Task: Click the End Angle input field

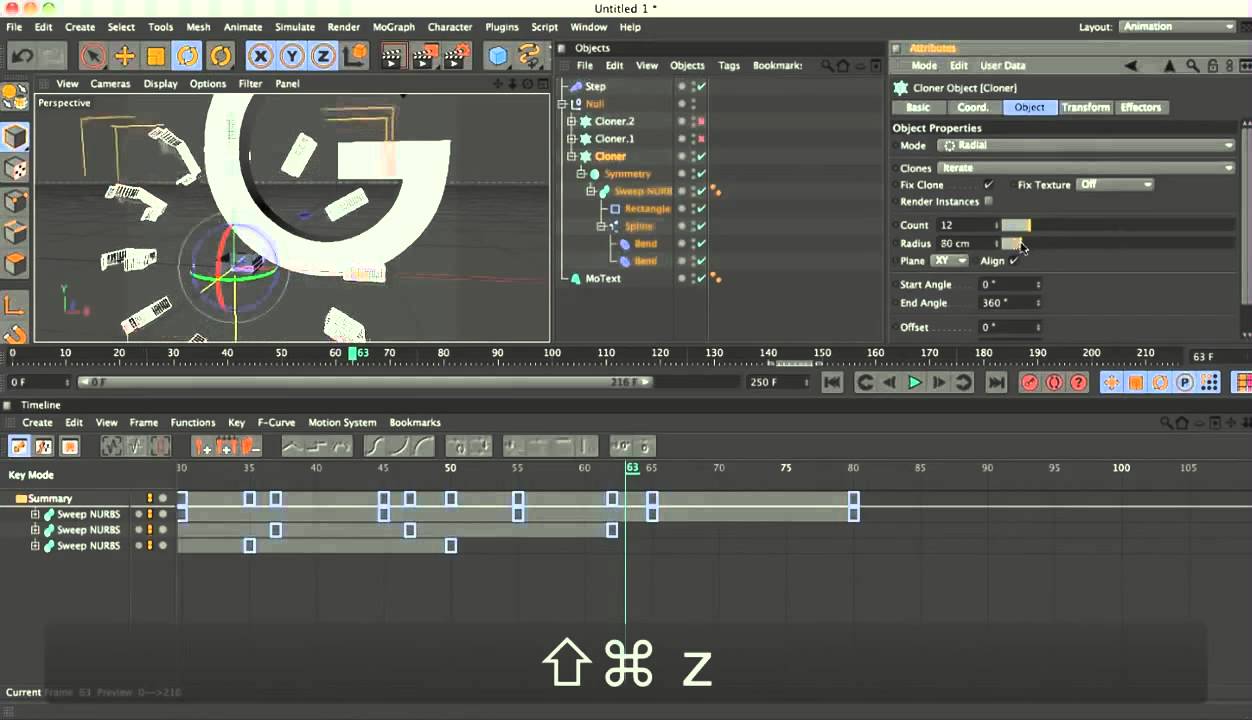Action: 1008,303
